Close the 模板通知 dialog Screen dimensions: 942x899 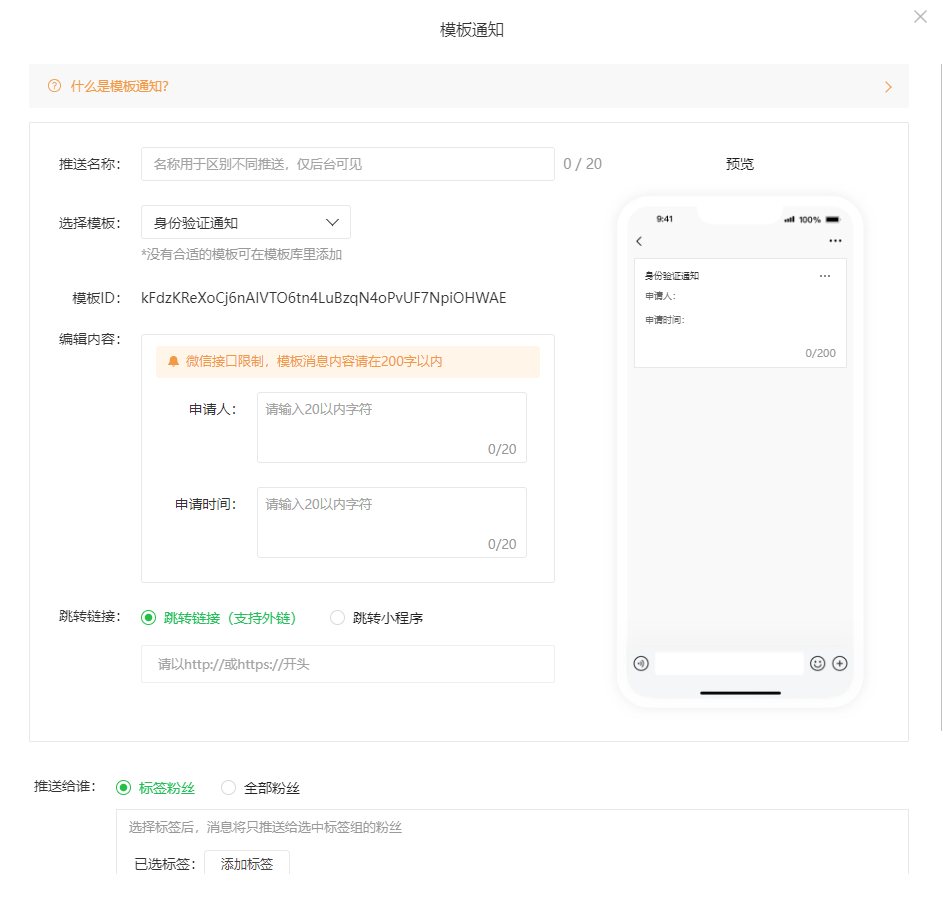click(x=920, y=16)
